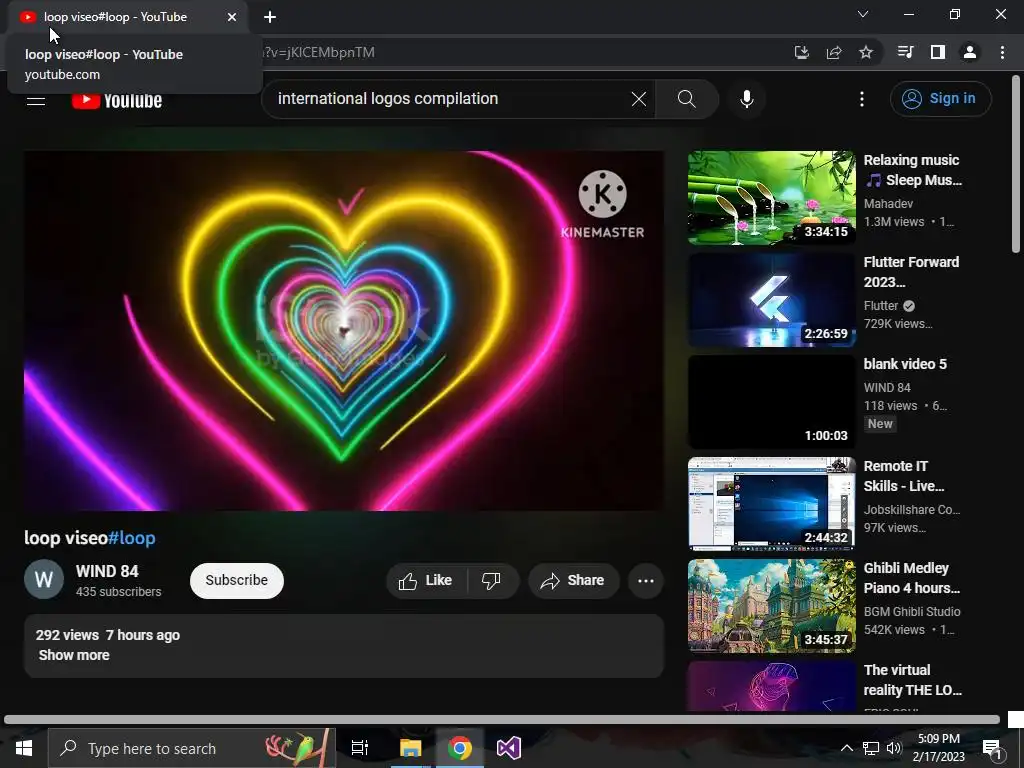Open Flutter Forward 2023 title
This screenshot has width=1024, height=768.
(911, 272)
